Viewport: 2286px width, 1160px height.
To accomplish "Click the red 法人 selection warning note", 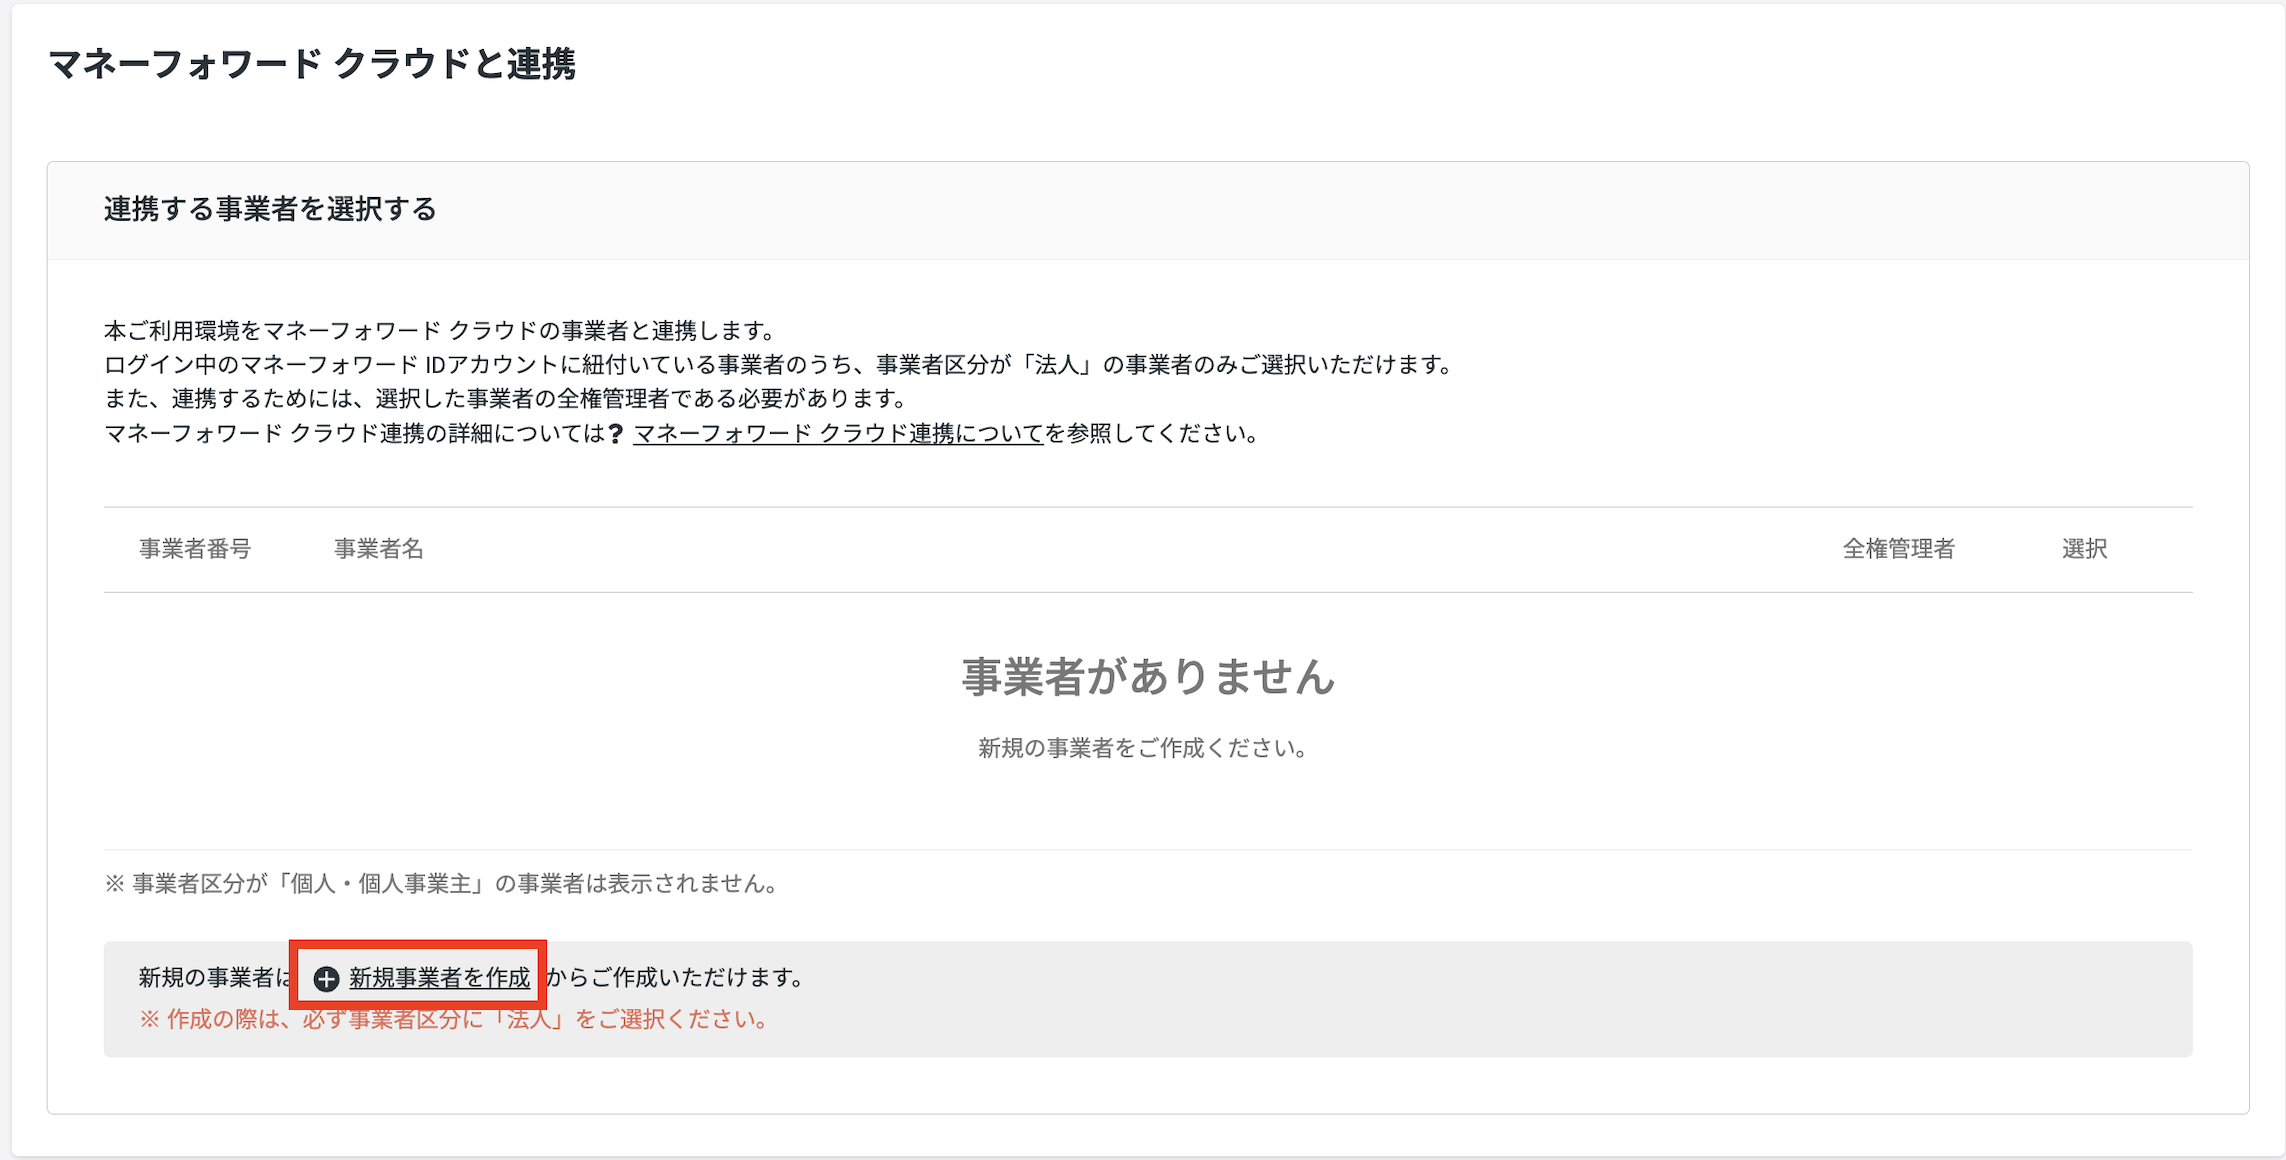I will coord(455,1019).
